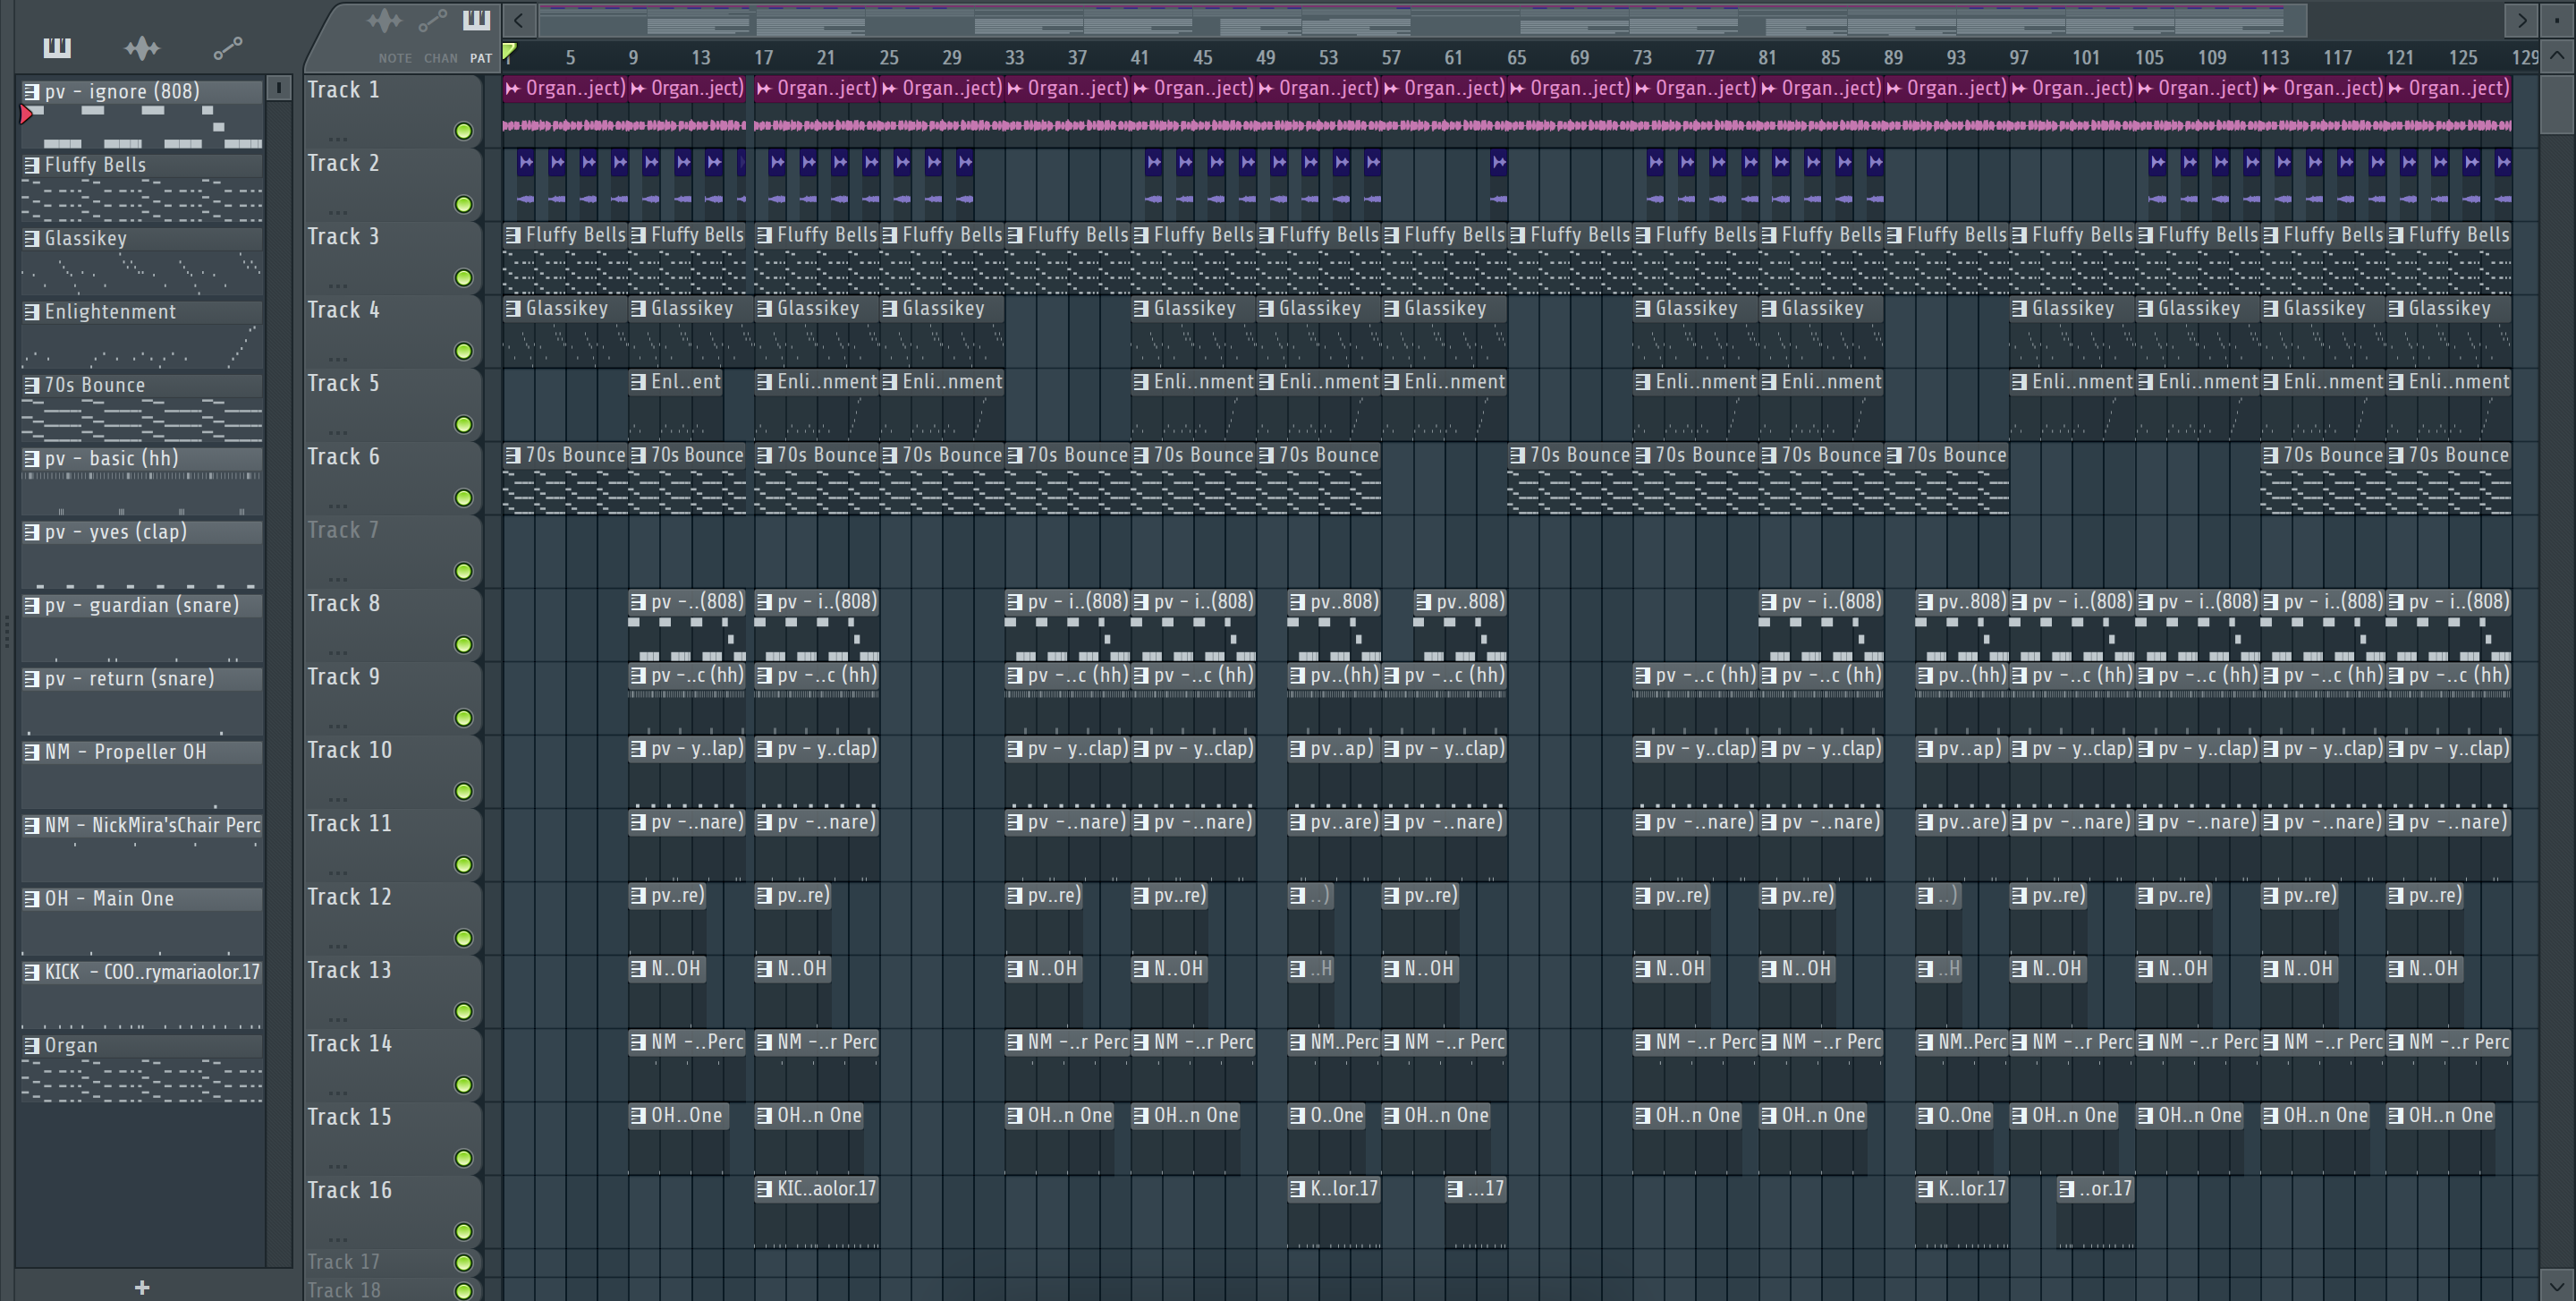
Task: Click bar 65 on the timeline ruler
Action: point(1516,57)
